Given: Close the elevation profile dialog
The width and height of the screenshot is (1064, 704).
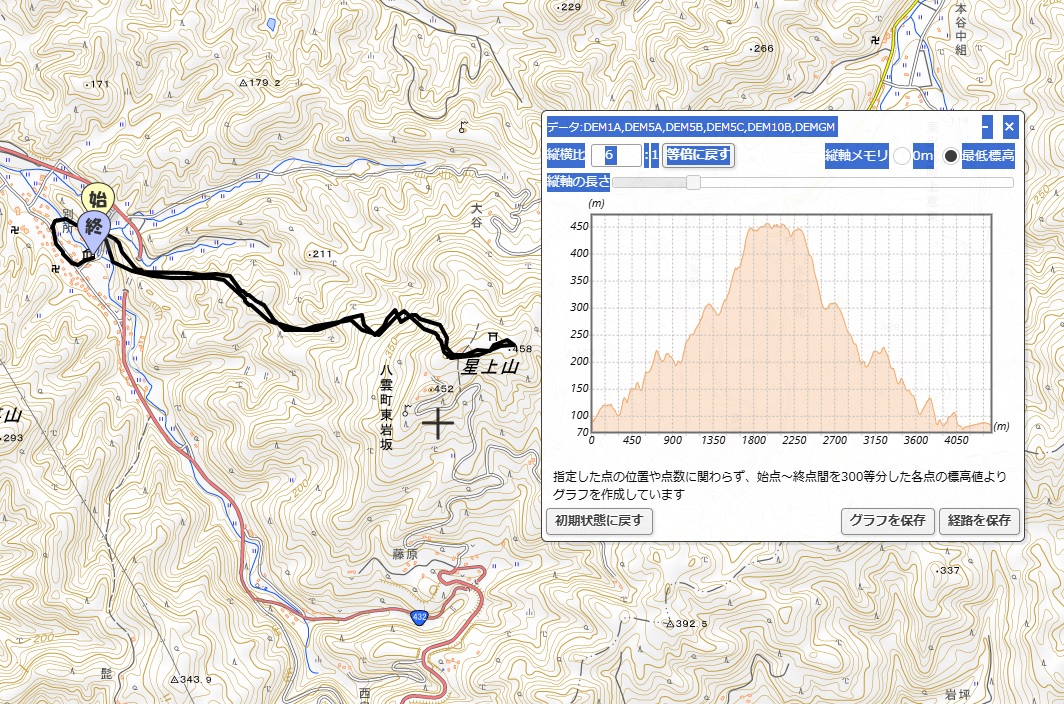Looking at the screenshot, I should pos(1009,127).
